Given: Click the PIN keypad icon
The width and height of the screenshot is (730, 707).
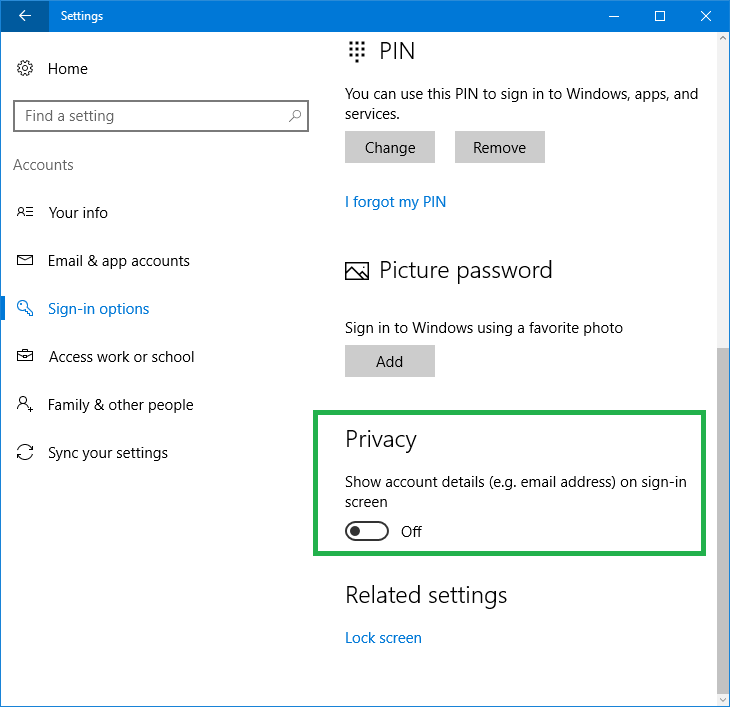Looking at the screenshot, I should 357,51.
